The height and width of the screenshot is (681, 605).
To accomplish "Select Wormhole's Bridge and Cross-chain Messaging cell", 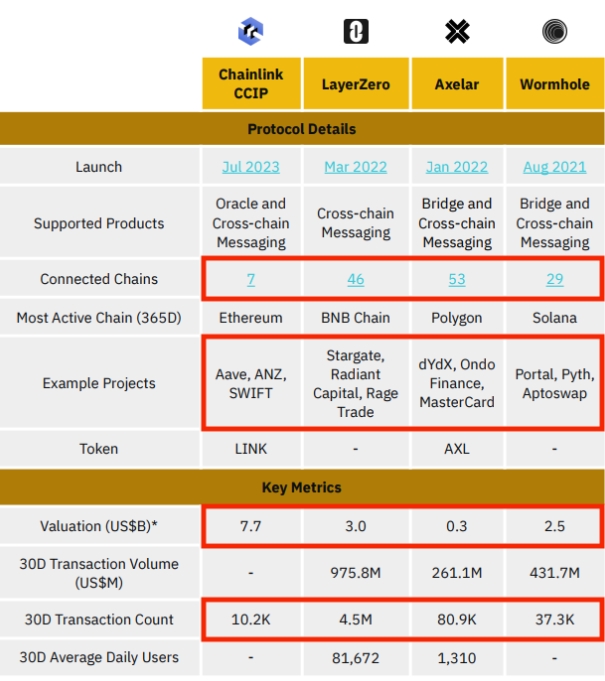I will point(555,223).
